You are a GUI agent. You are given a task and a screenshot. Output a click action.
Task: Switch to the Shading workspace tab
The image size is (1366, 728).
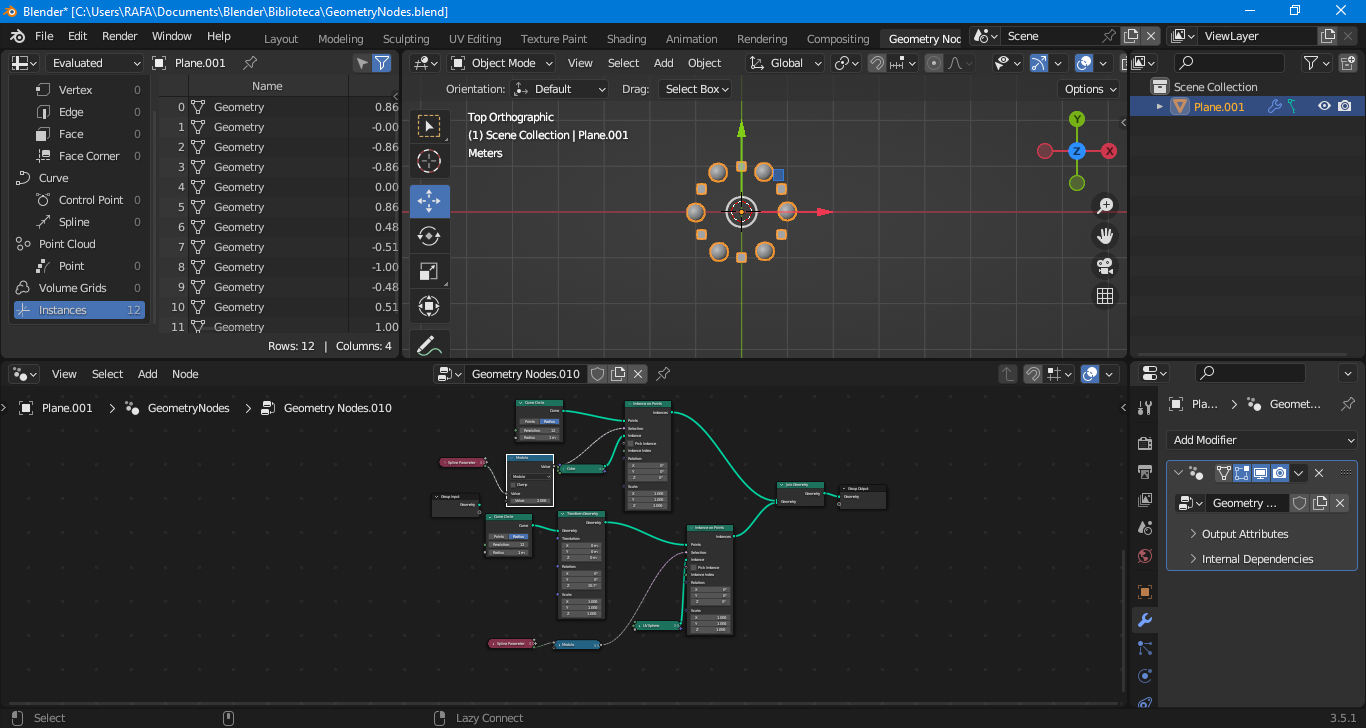click(x=626, y=39)
